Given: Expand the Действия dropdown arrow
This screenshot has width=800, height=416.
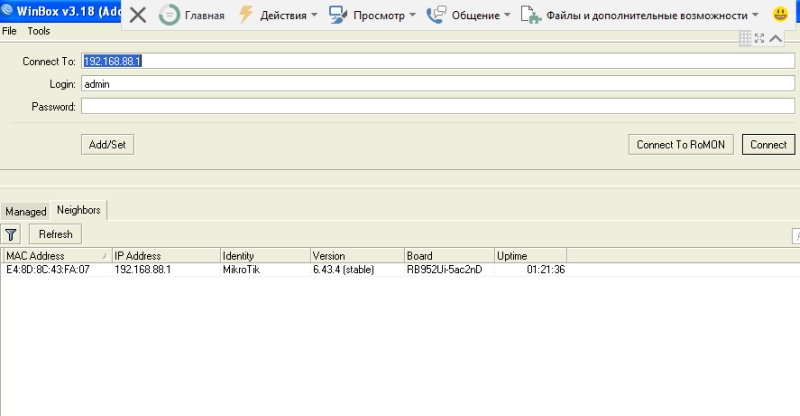Looking at the screenshot, I should [x=314, y=15].
